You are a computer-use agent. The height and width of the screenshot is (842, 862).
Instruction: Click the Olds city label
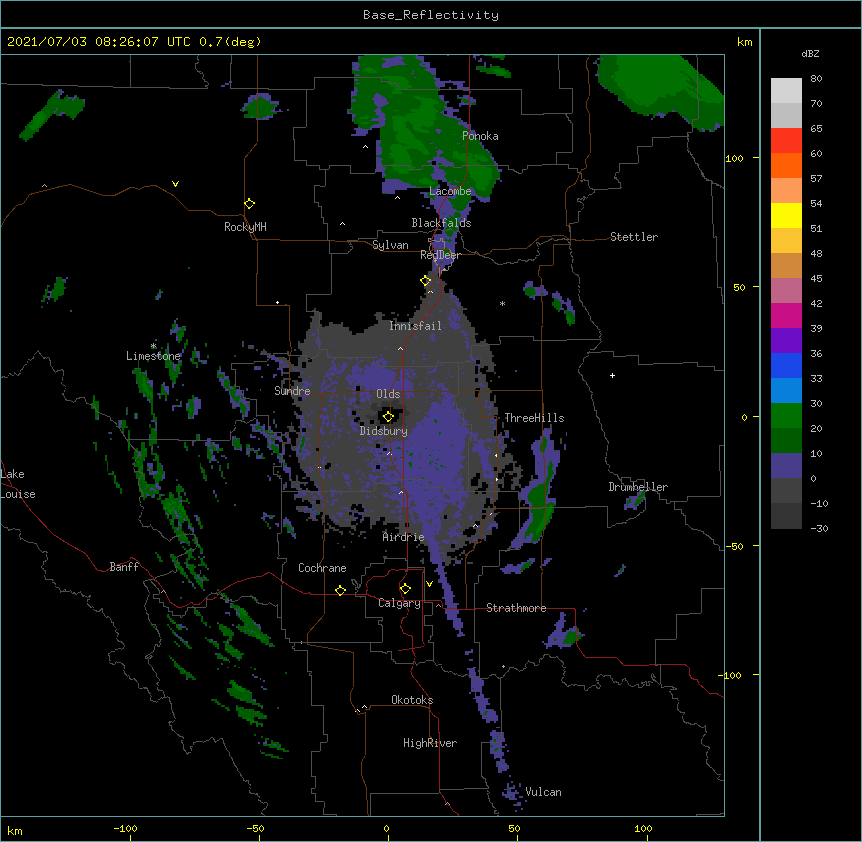click(388, 394)
